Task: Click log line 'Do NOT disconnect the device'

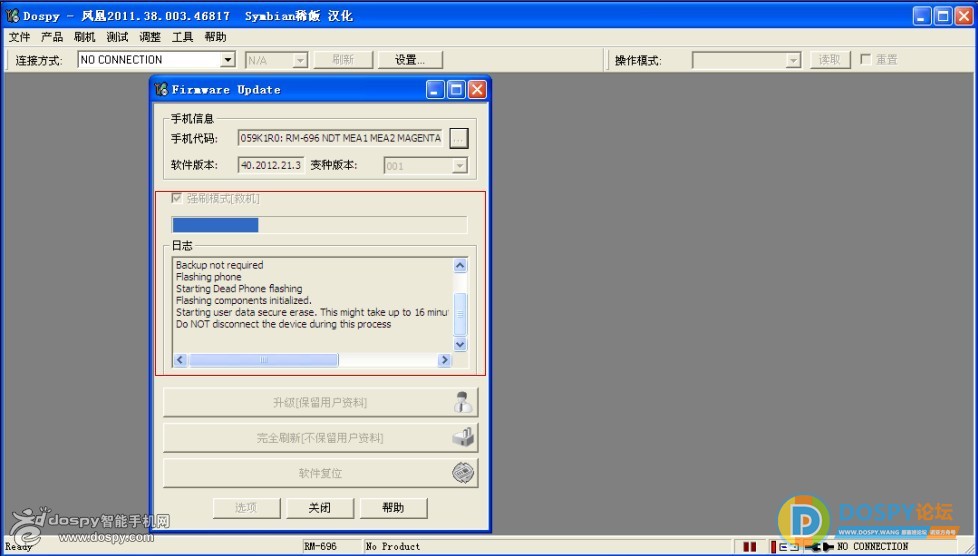Action: 284,324
